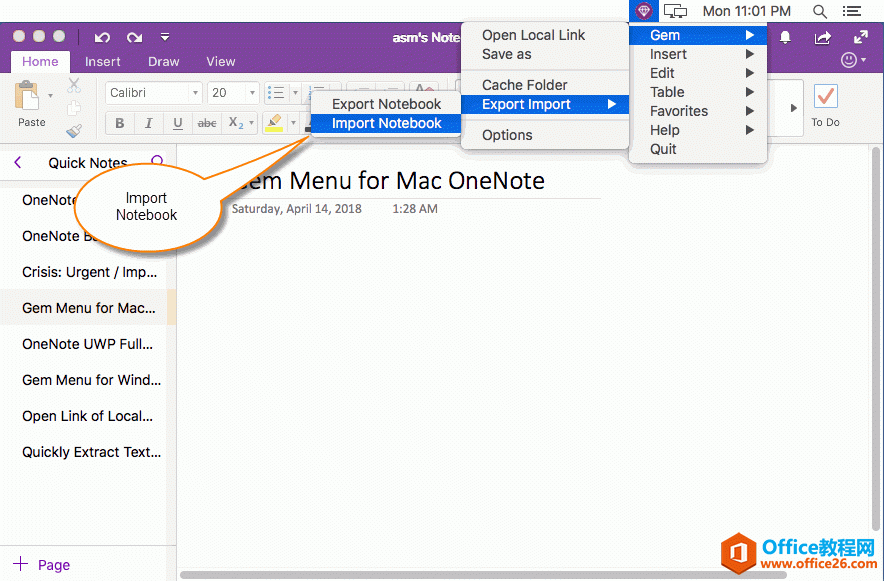884x581 pixels.
Task: Open the Customize Quick Access Toolbar dropdown
Action: tap(165, 37)
